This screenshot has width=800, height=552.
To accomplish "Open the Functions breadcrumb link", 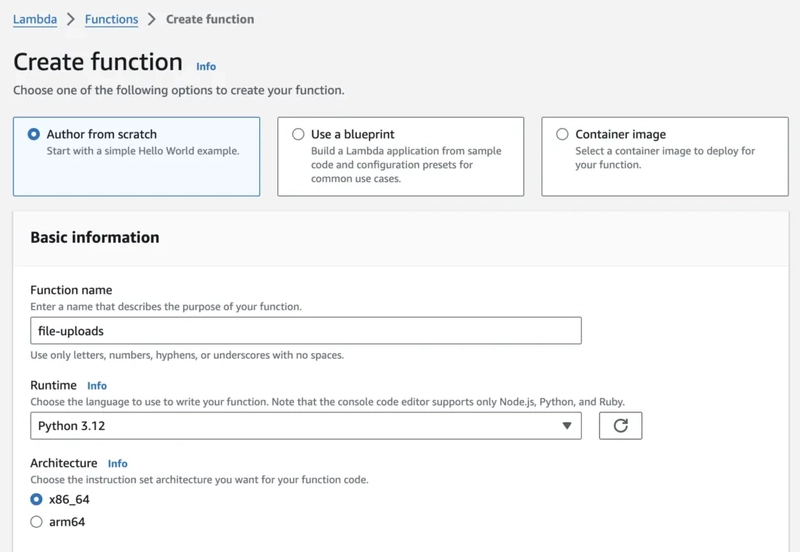I will coord(111,19).
